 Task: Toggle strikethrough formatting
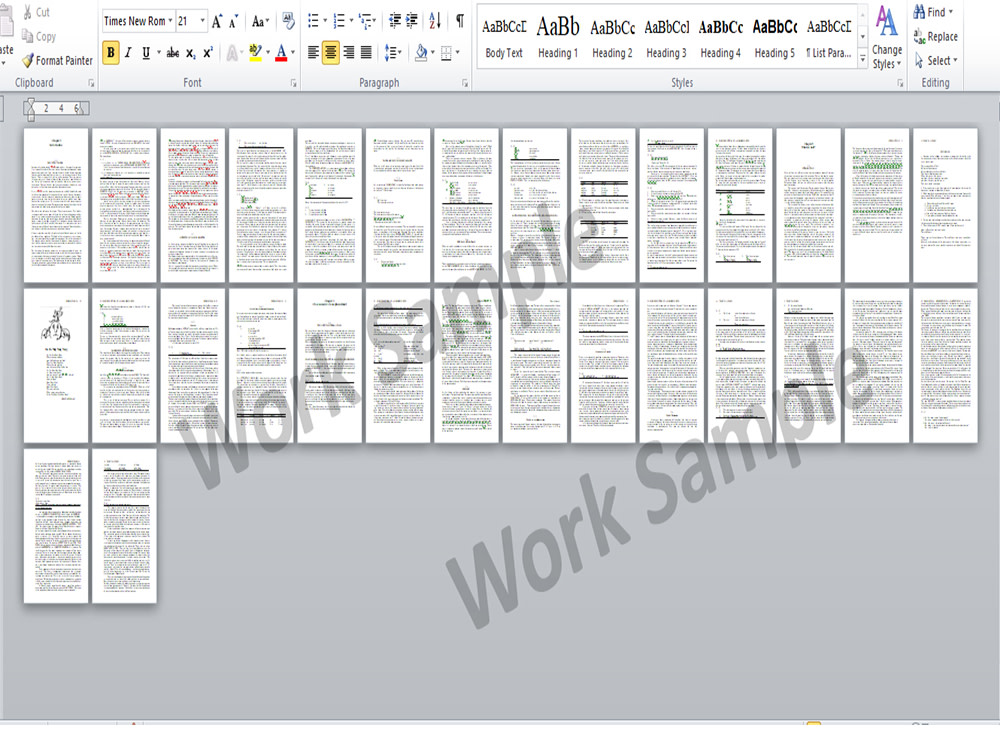coord(172,53)
